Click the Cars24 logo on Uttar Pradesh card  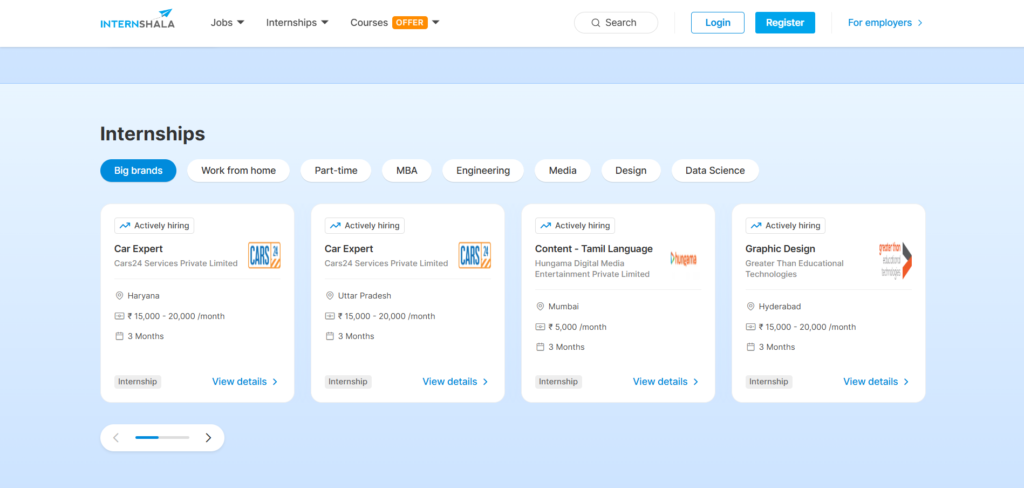point(475,255)
